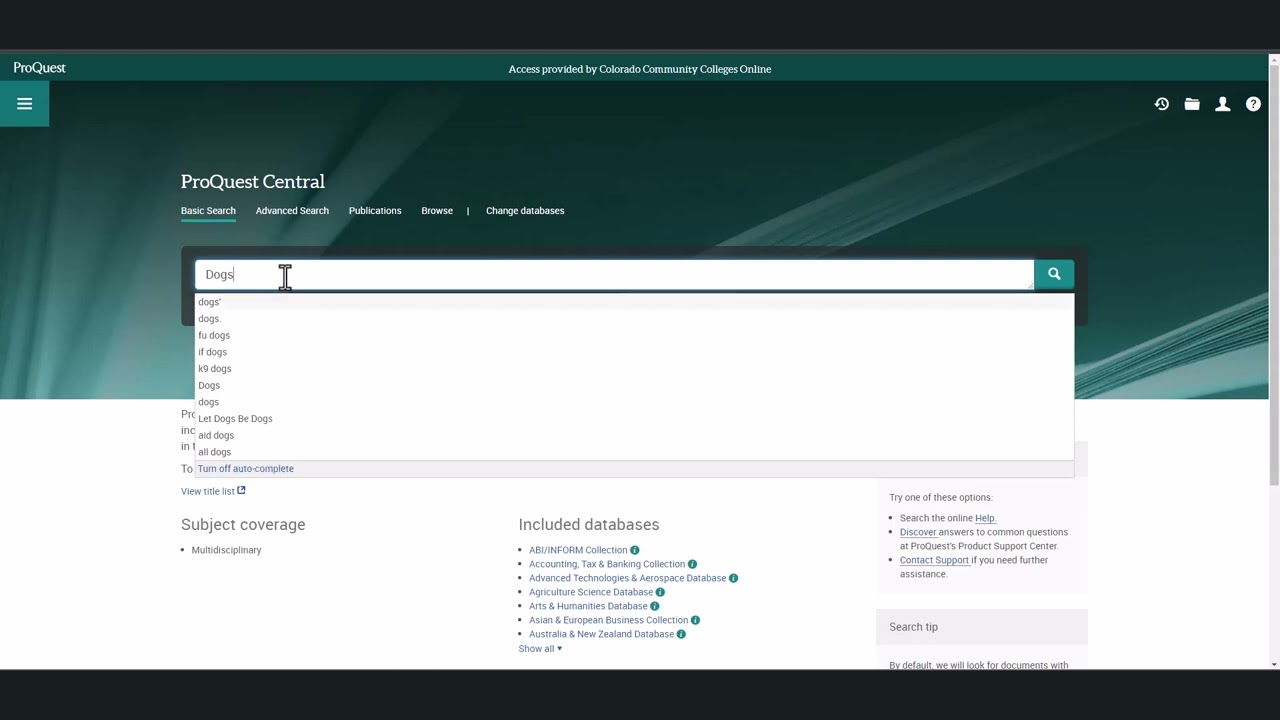Select "all dogs" suggestion
The width and height of the screenshot is (1280, 720).
634,452
